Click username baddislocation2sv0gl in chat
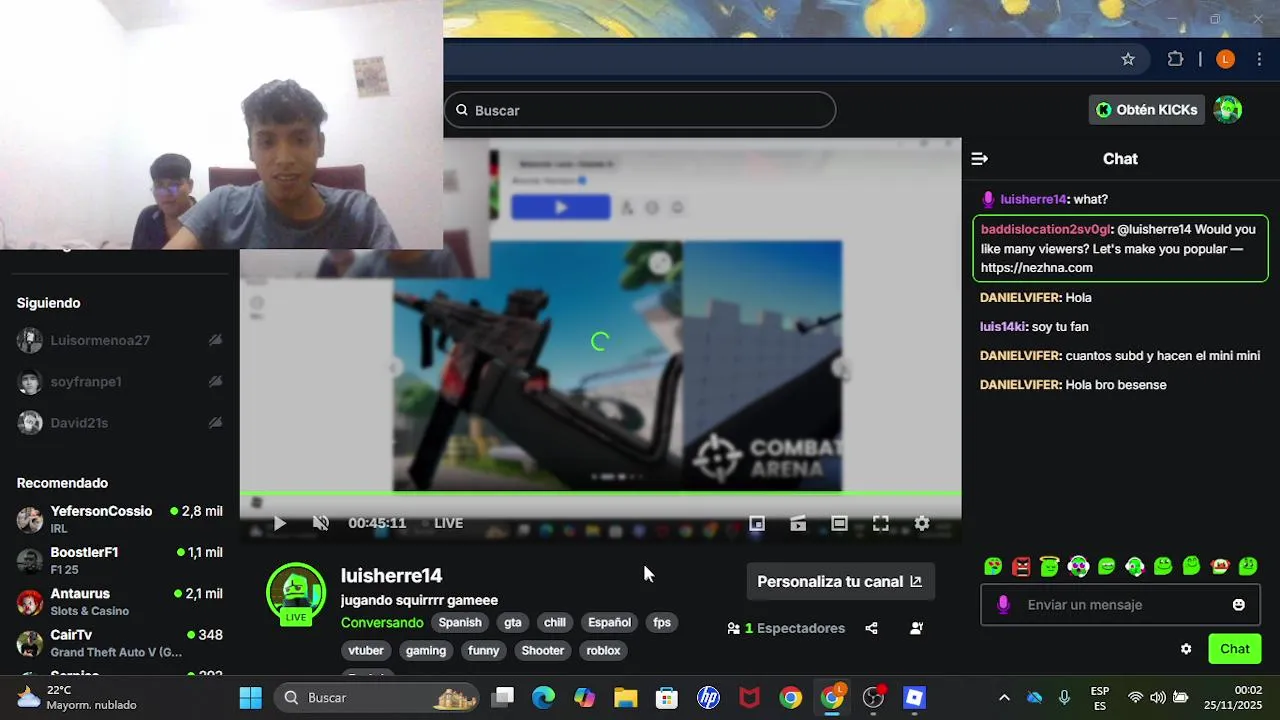Image resolution: width=1280 pixels, height=720 pixels. click(1045, 229)
